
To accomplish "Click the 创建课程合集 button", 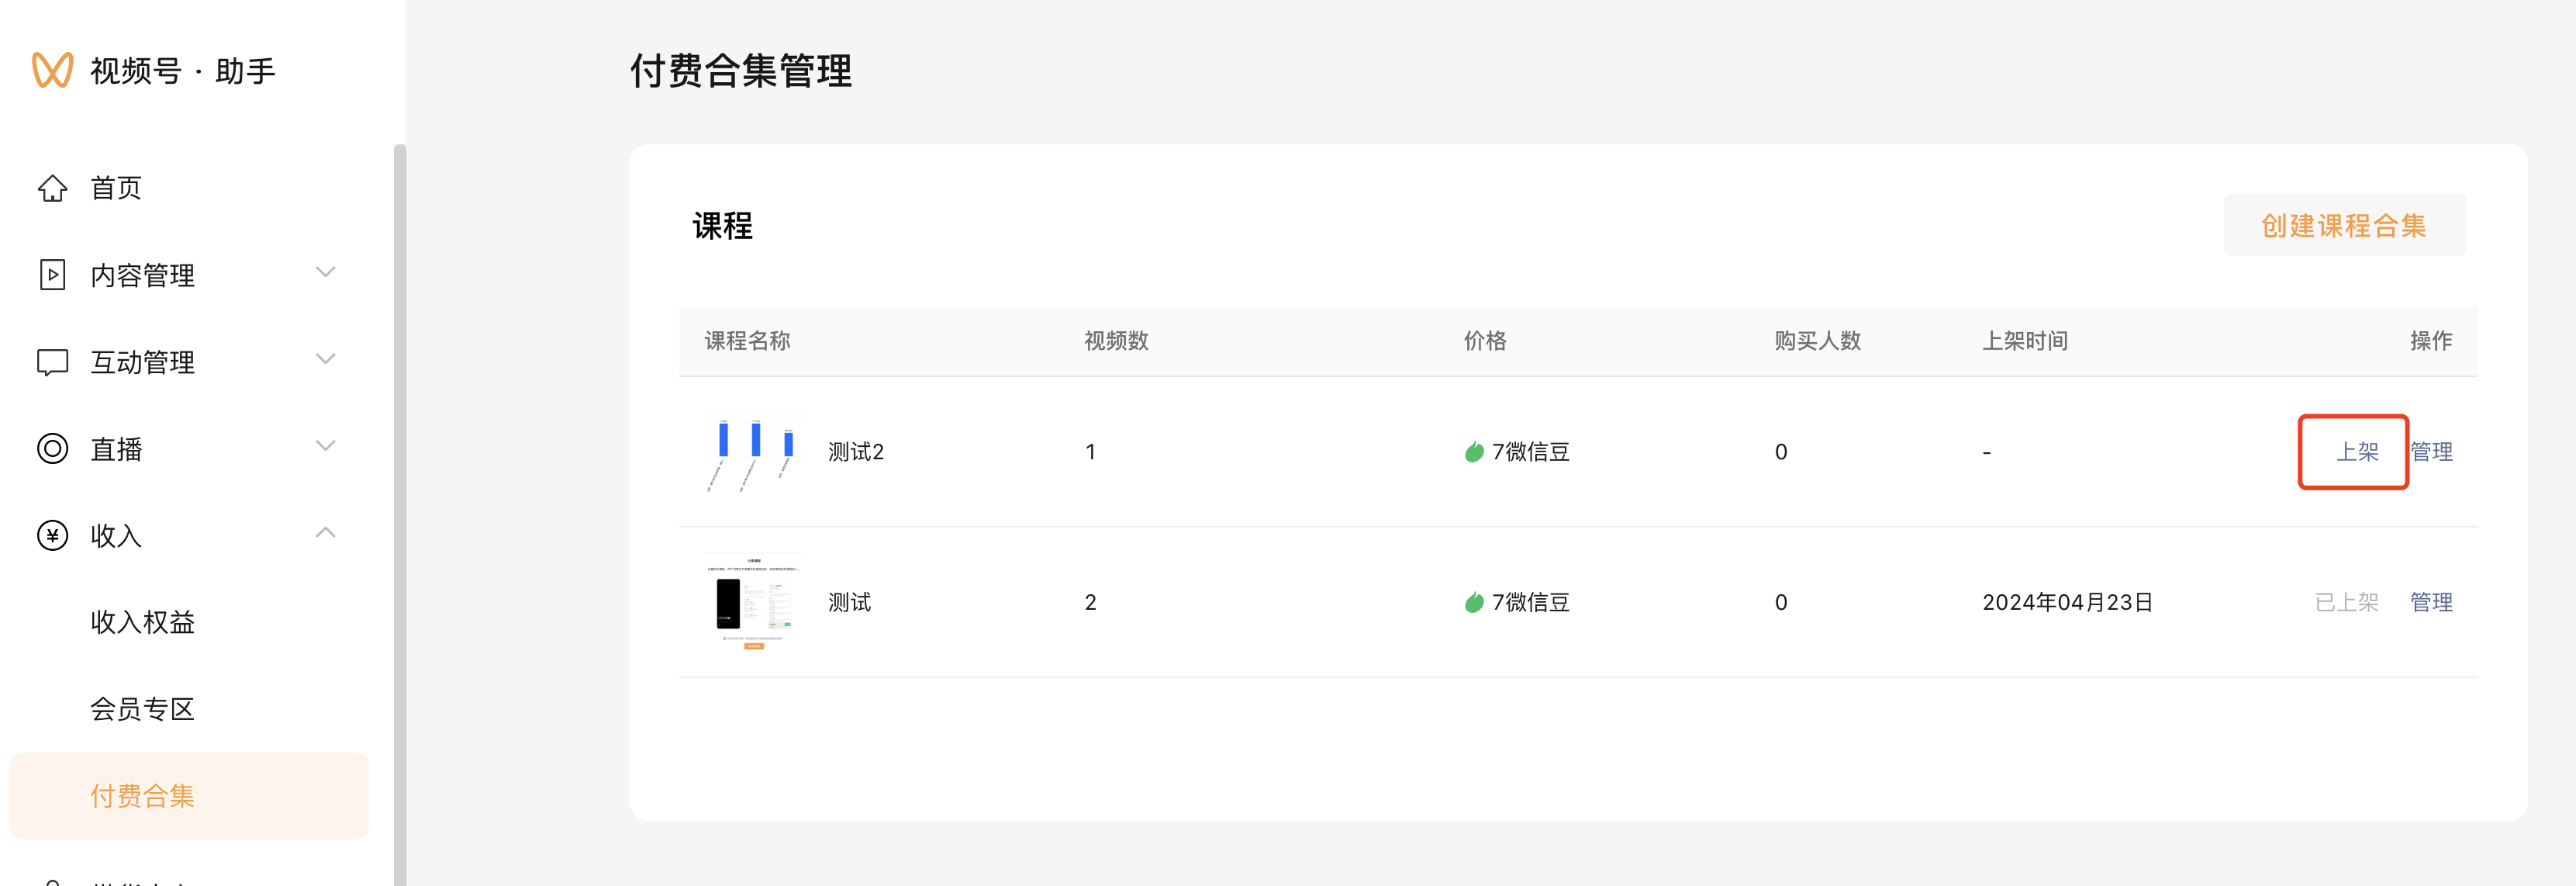I will tap(2343, 226).
